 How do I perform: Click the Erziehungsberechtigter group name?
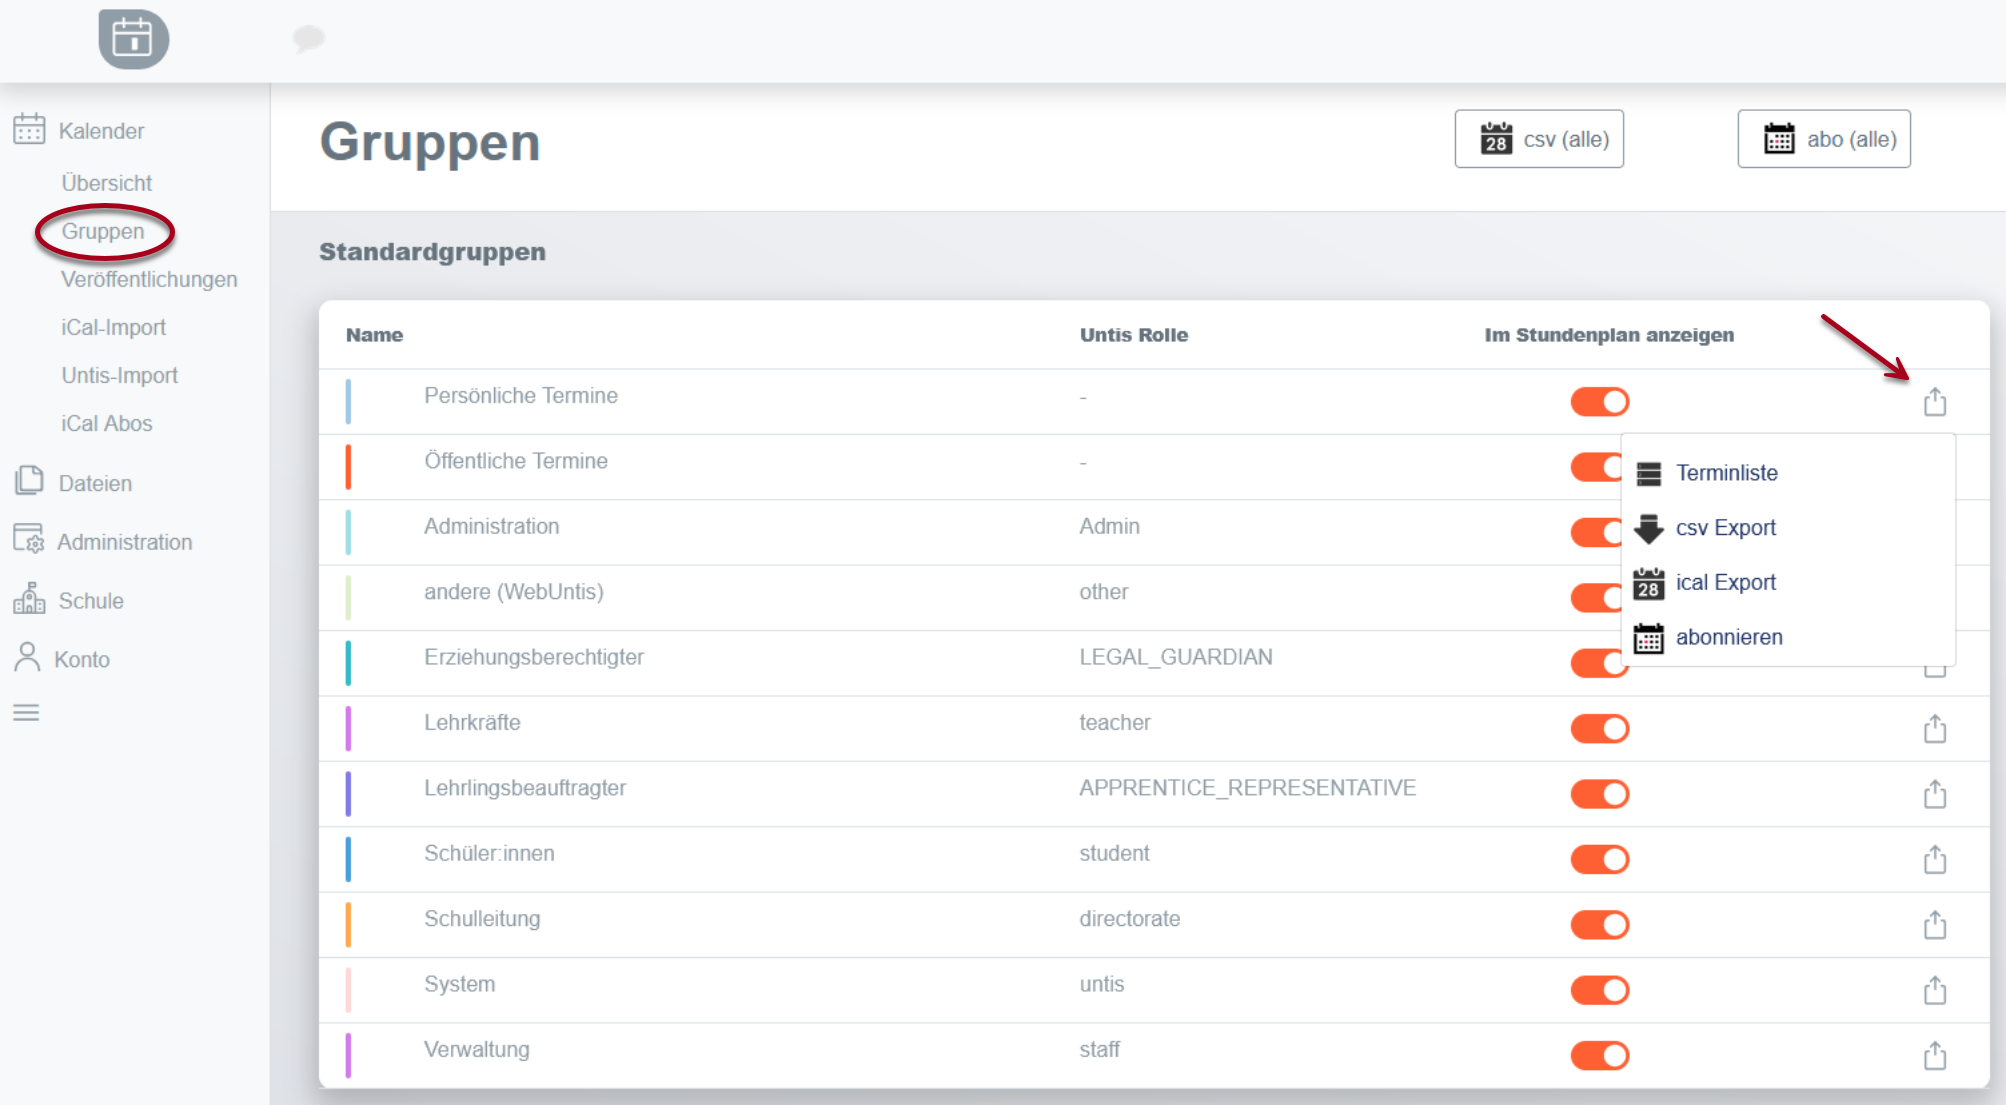(534, 657)
